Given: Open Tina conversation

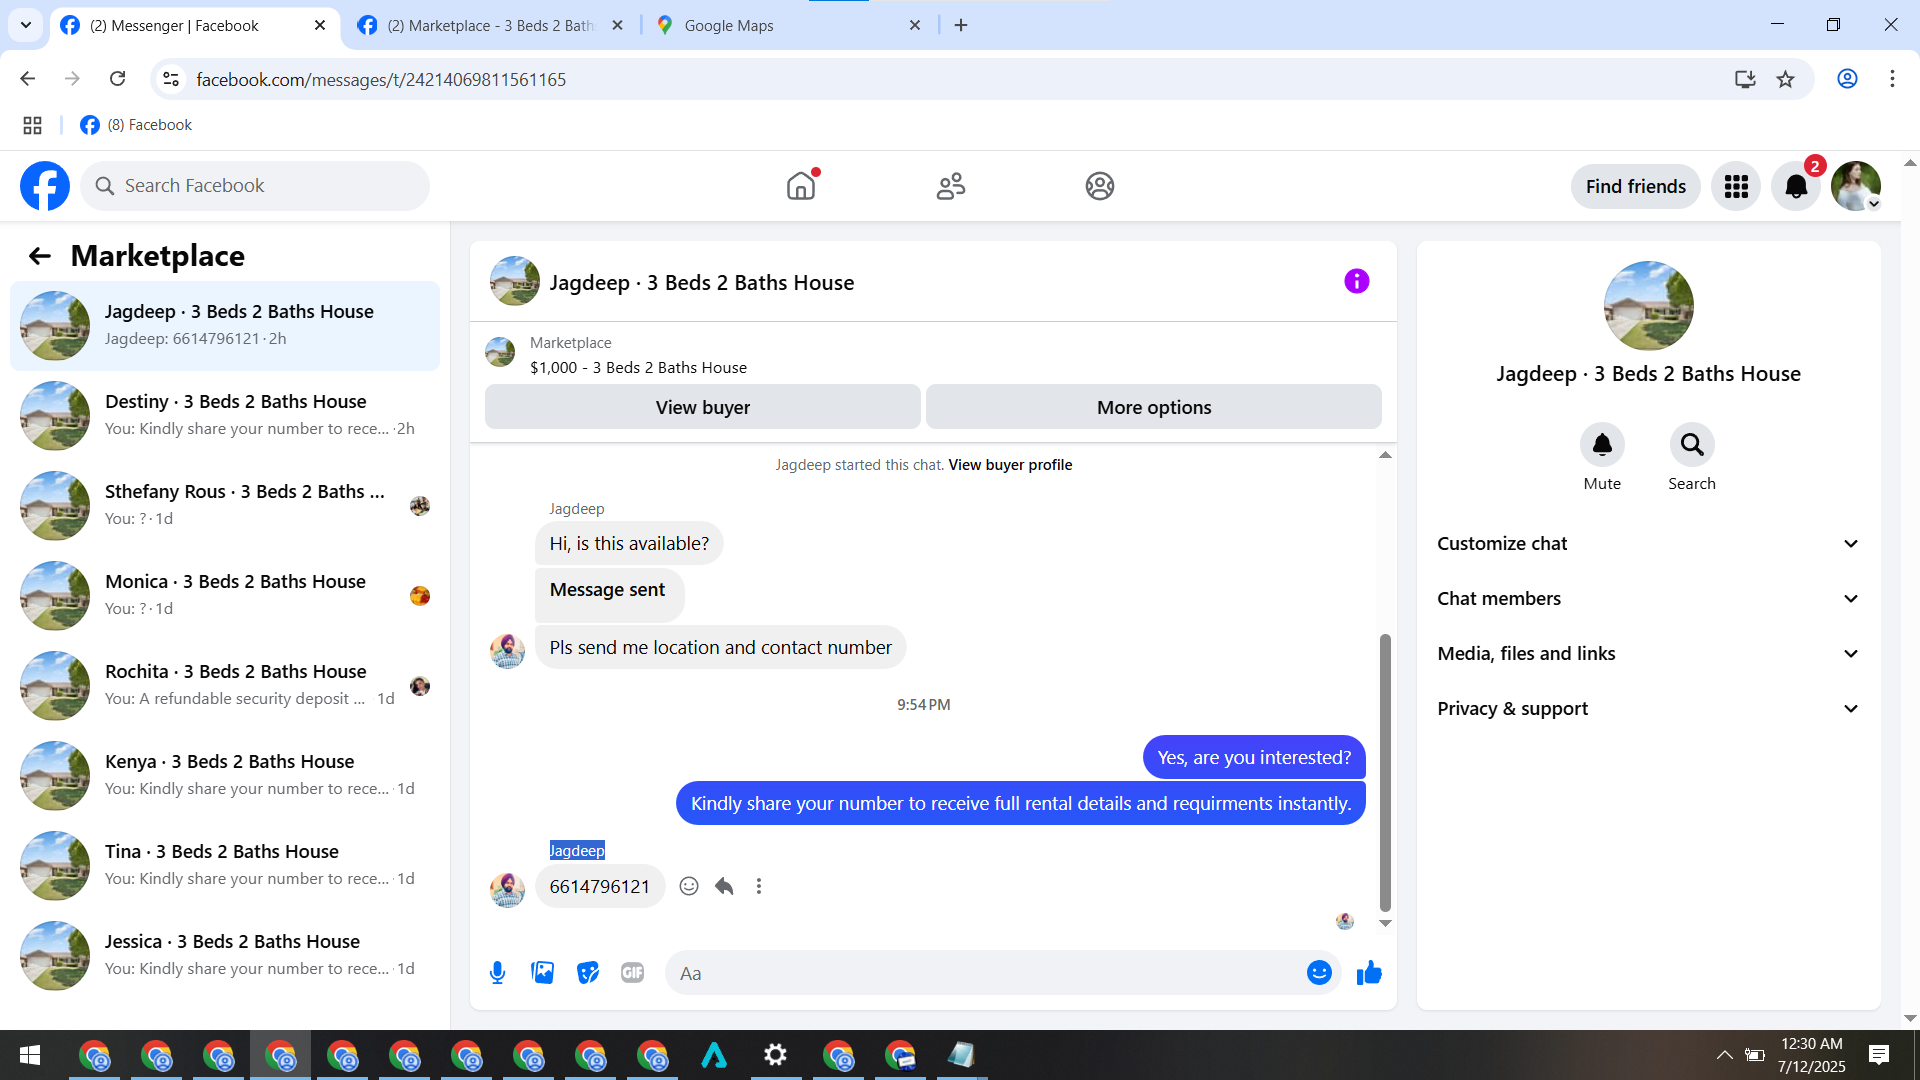Looking at the screenshot, I should click(x=225, y=865).
